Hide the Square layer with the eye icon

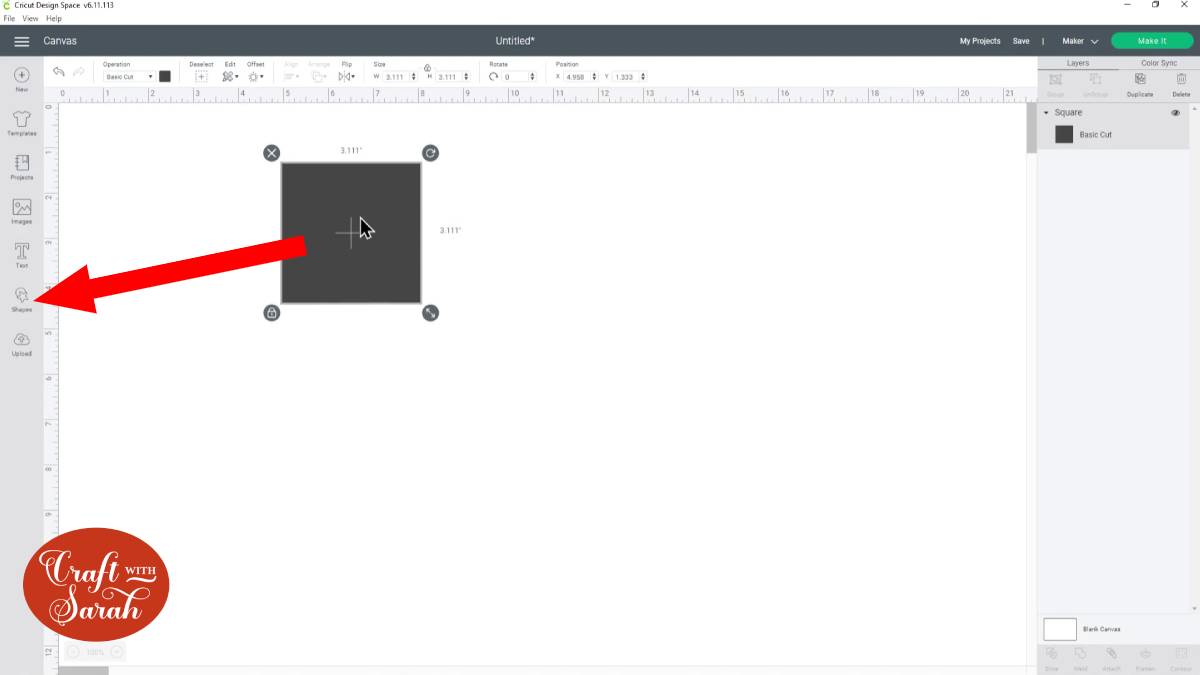click(x=1176, y=113)
